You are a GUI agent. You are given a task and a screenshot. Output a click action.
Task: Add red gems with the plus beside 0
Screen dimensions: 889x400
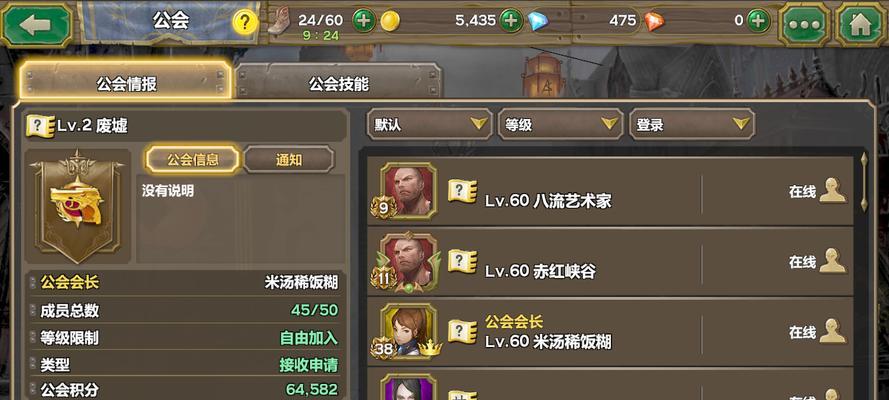click(758, 21)
